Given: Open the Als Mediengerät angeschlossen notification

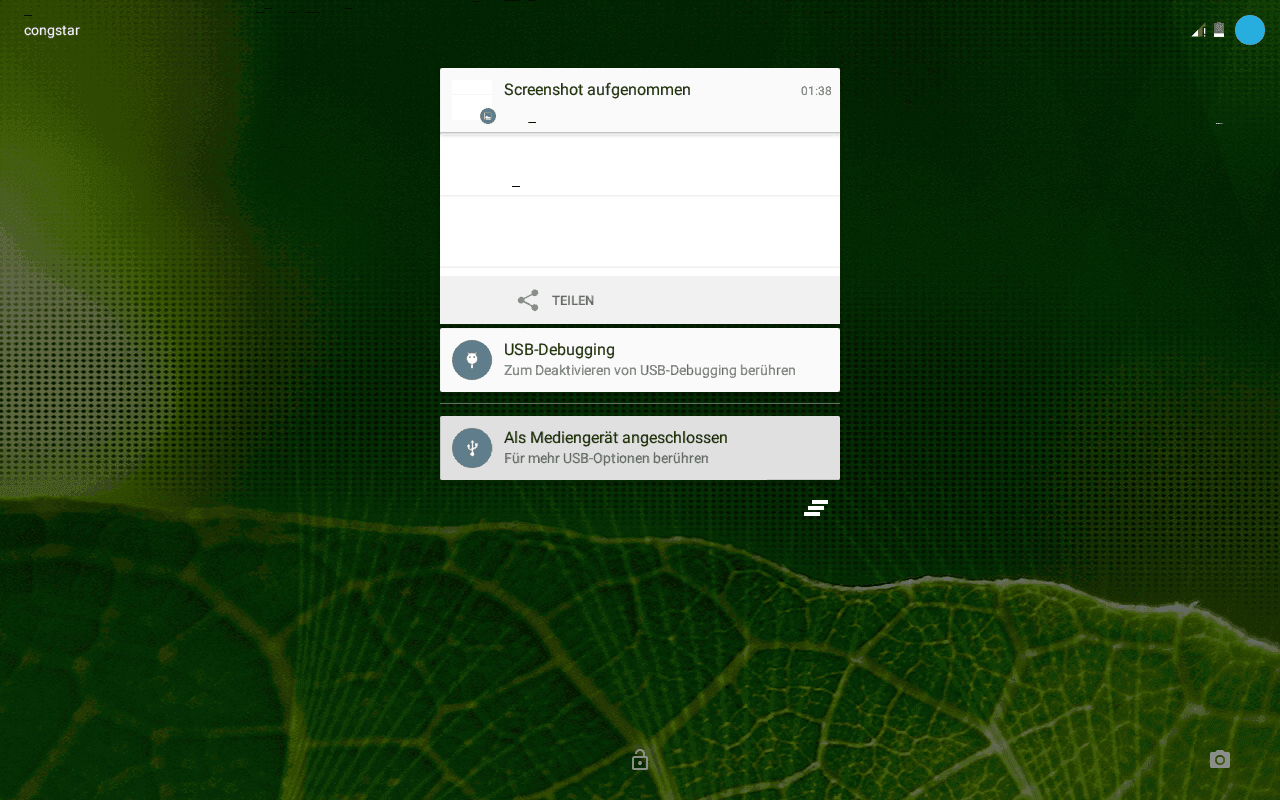Looking at the screenshot, I should click(x=640, y=448).
